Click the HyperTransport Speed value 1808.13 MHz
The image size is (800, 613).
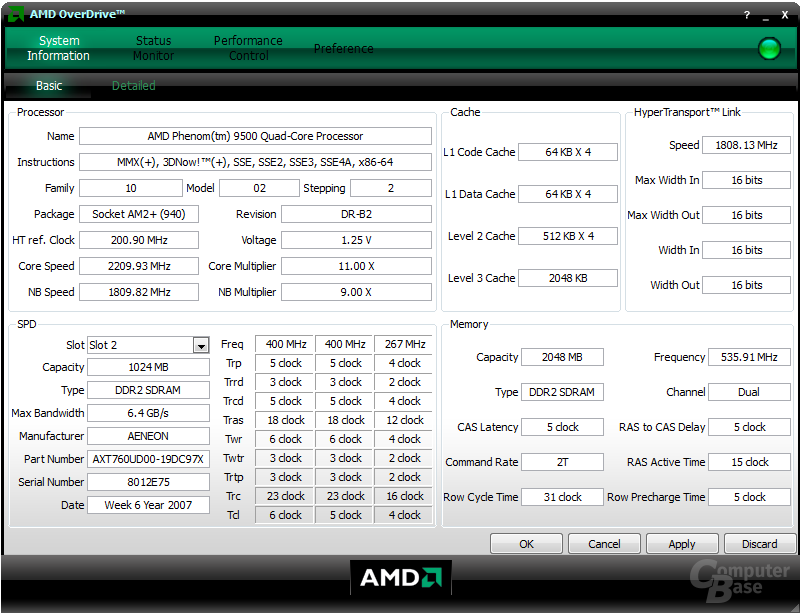(746, 145)
